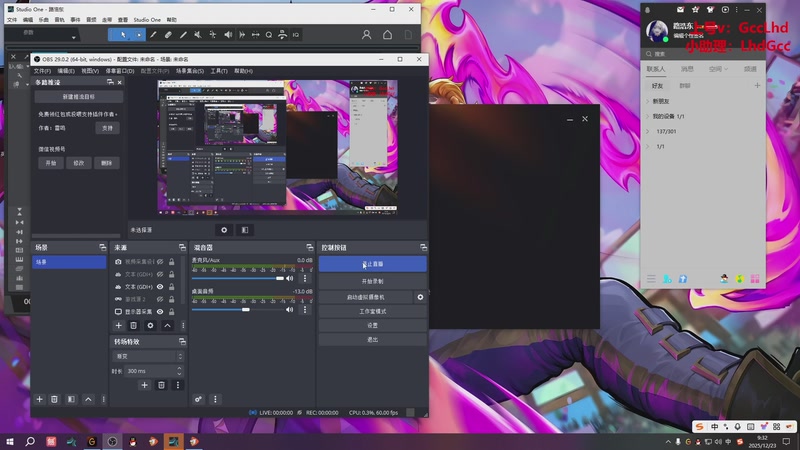Image resolution: width=800 pixels, height=450 pixels.
Task: Open the OBS Settings button in controls
Action: point(372,325)
